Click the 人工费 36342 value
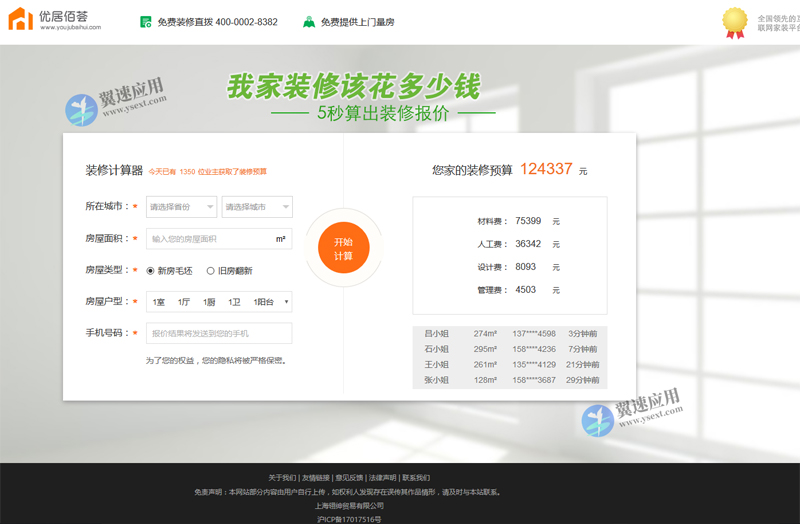Image resolution: width=800 pixels, height=524 pixels. (528, 244)
